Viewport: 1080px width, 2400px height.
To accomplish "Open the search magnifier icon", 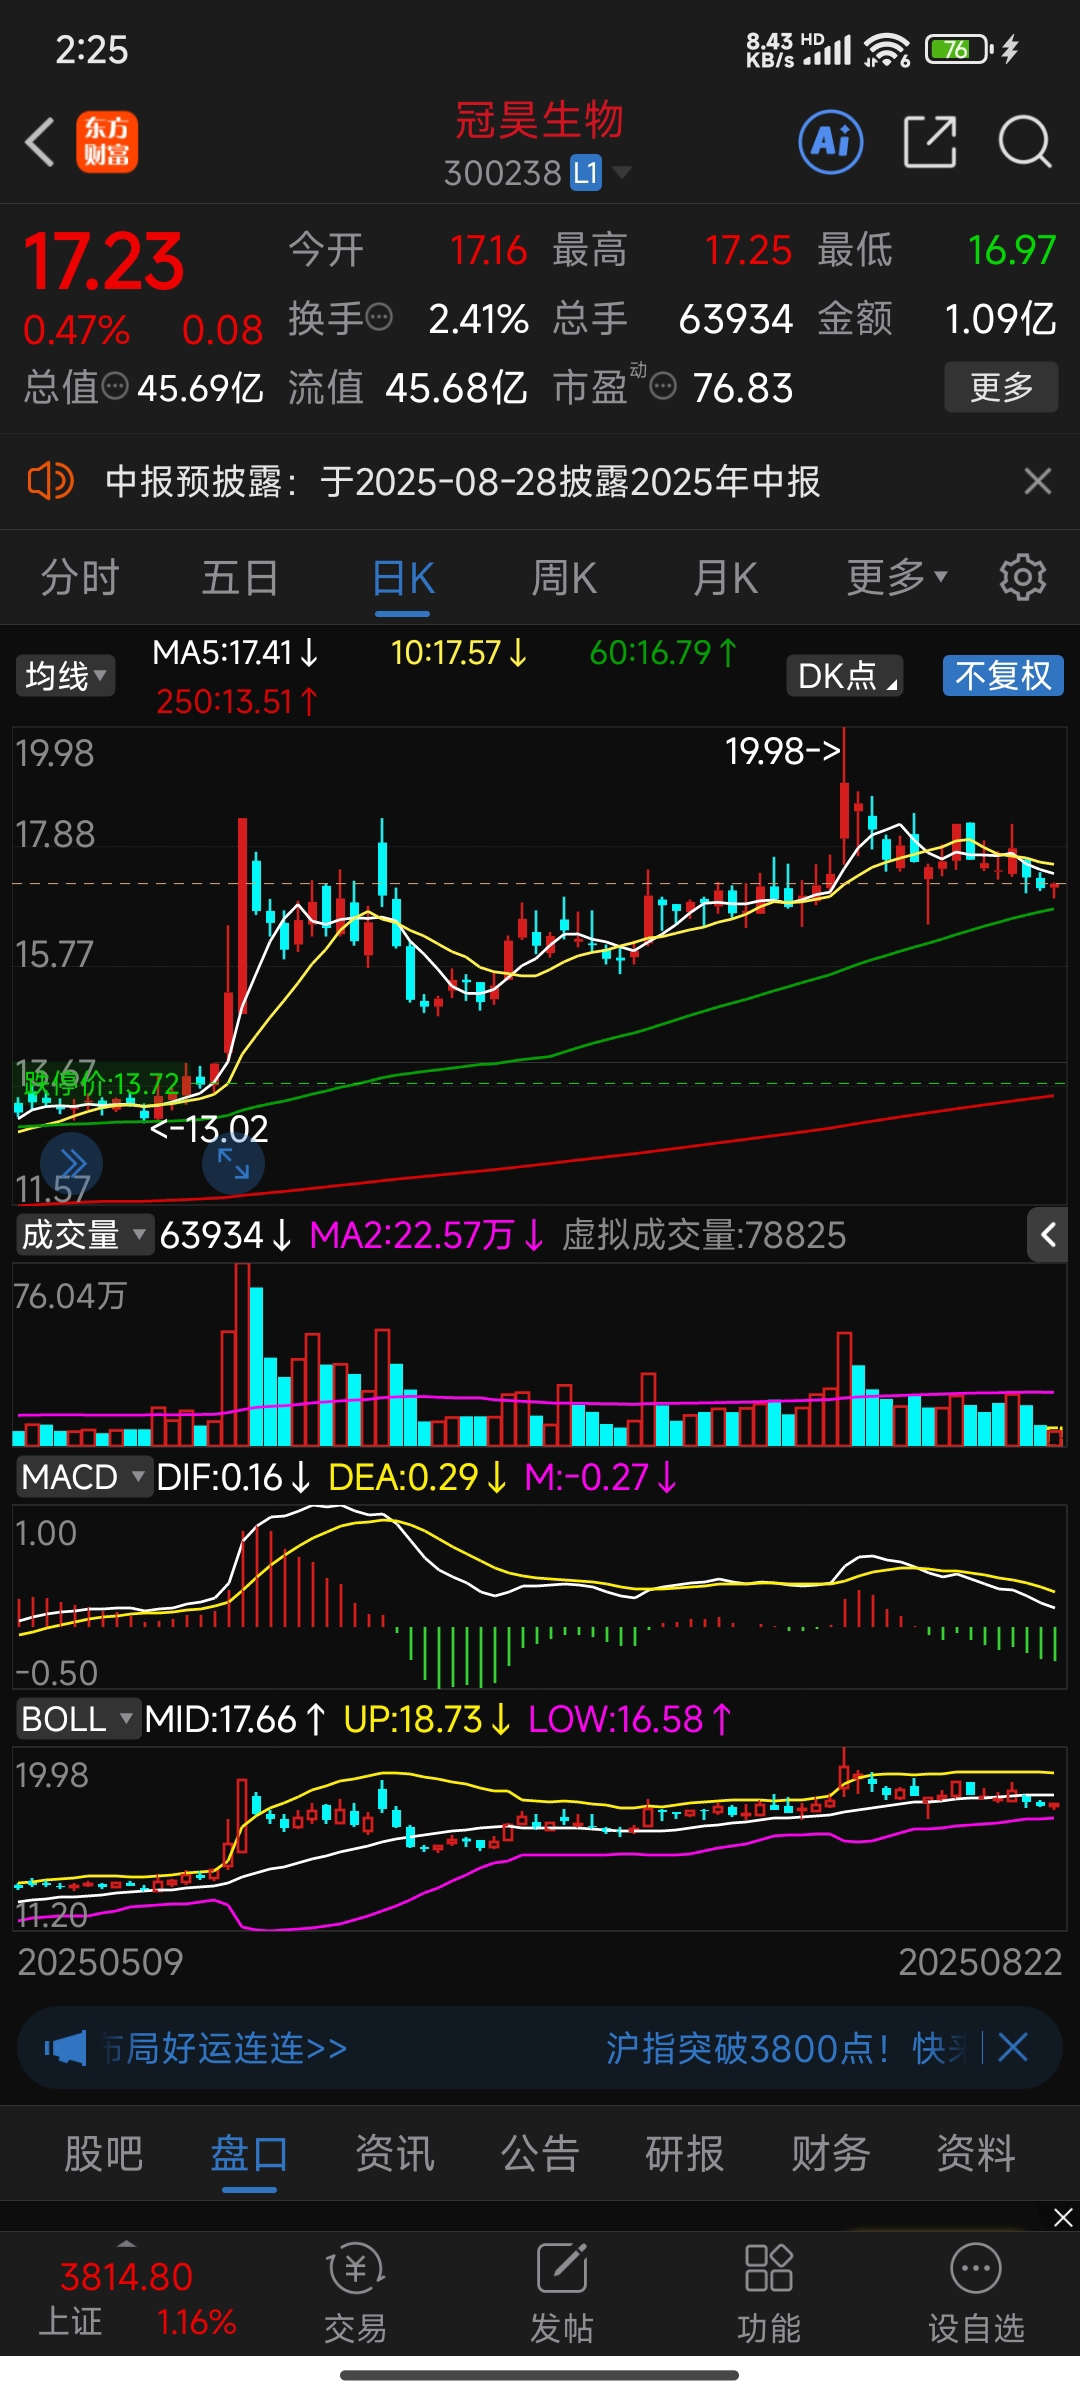I will [1025, 142].
